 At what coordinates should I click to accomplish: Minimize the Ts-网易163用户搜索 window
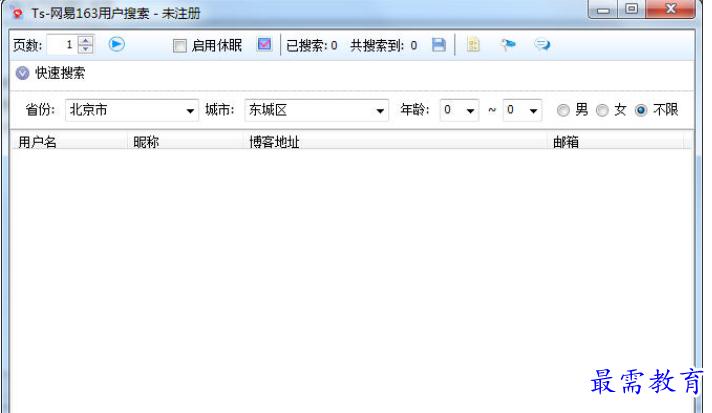[x=603, y=10]
